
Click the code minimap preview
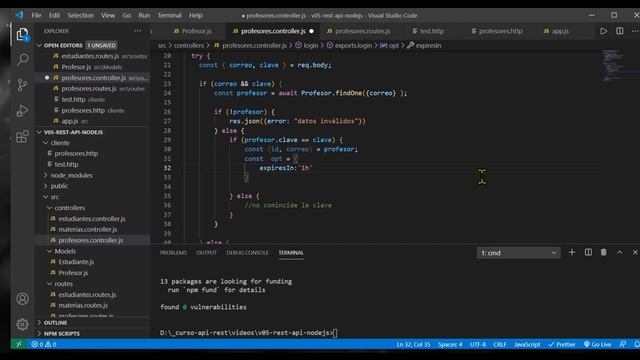click(x=613, y=65)
